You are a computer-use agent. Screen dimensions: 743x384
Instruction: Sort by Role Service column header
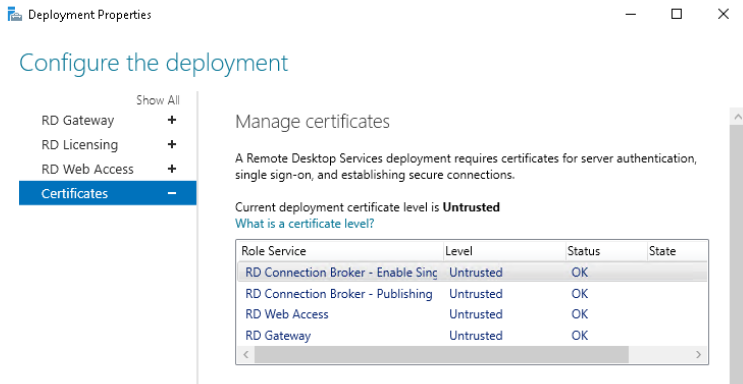(340, 251)
